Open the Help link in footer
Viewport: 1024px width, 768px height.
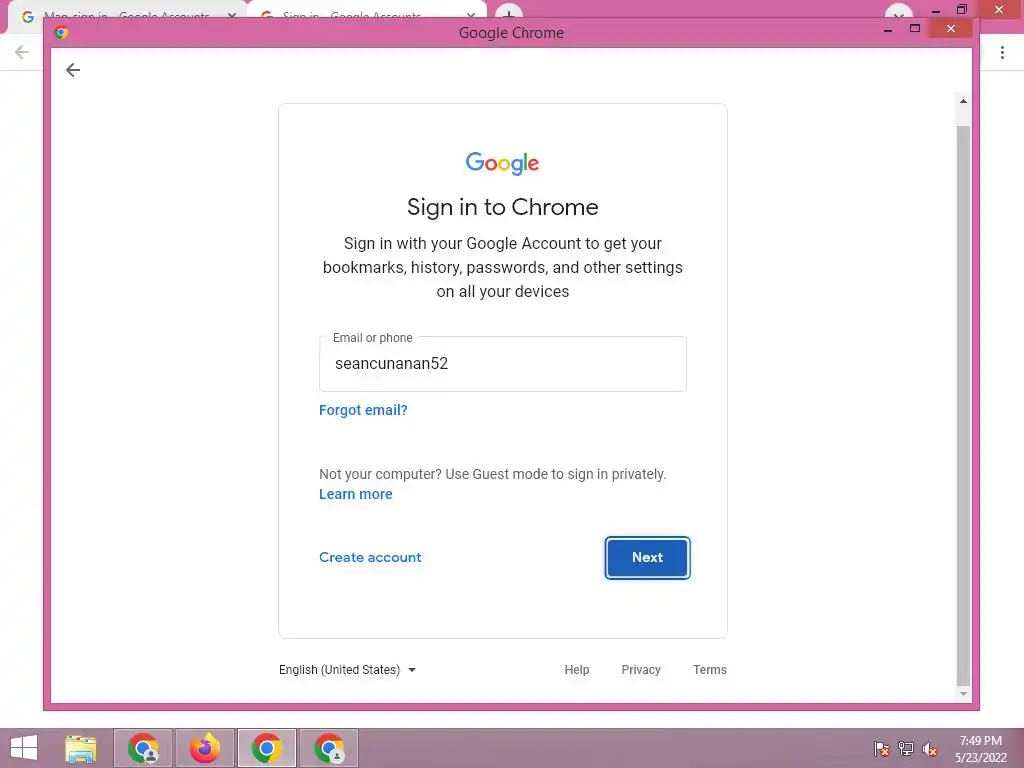tap(577, 669)
